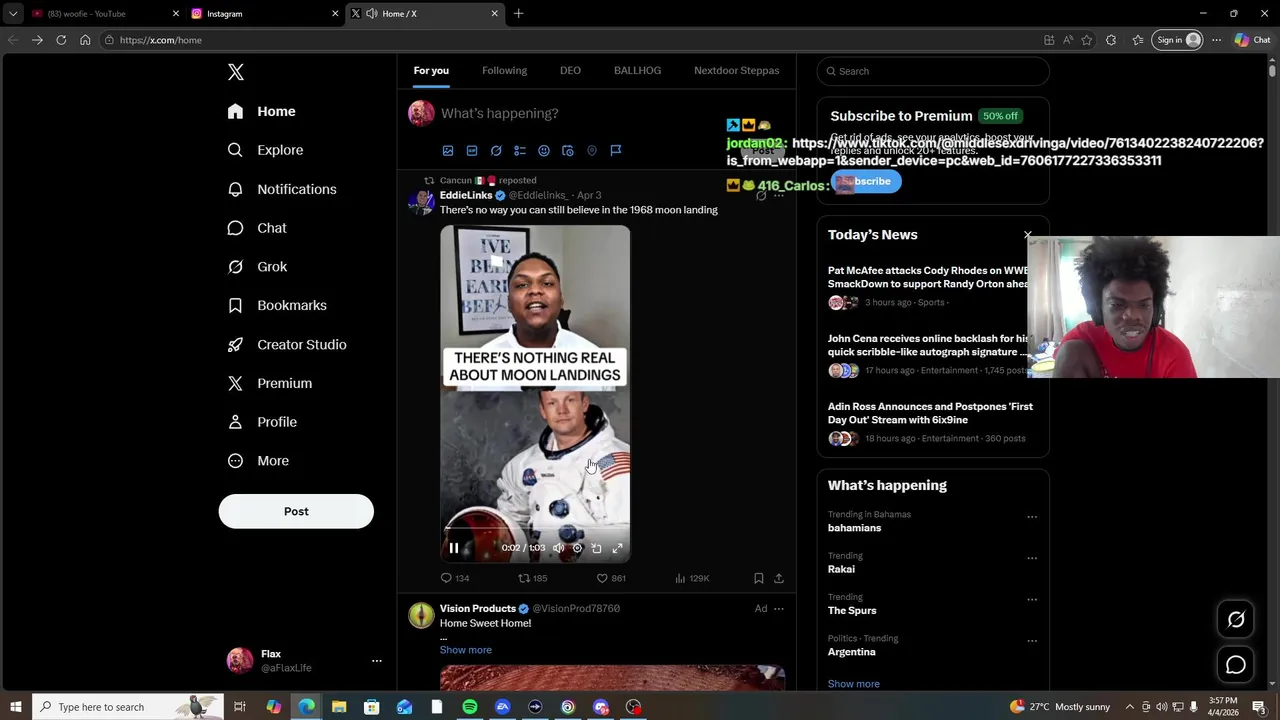Image resolution: width=1280 pixels, height=720 pixels.
Task: Add a poll to the post
Action: 520,151
